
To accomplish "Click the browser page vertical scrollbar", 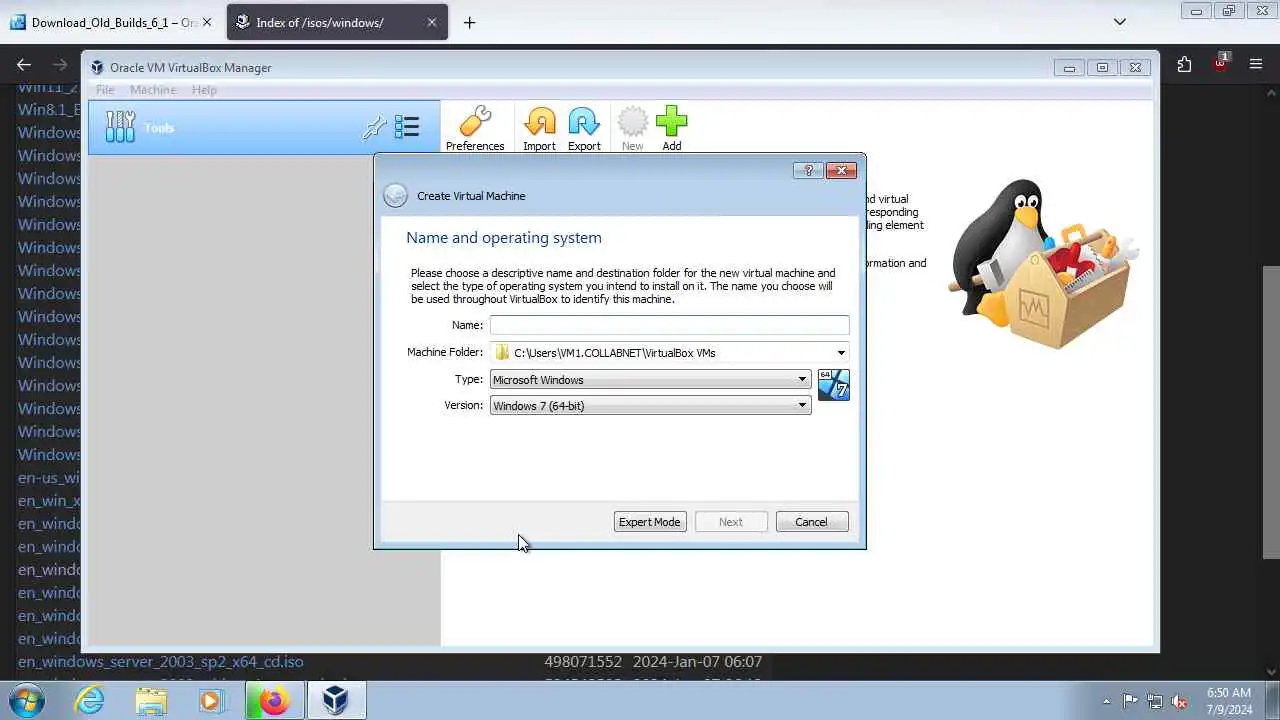I will click(x=1271, y=412).
